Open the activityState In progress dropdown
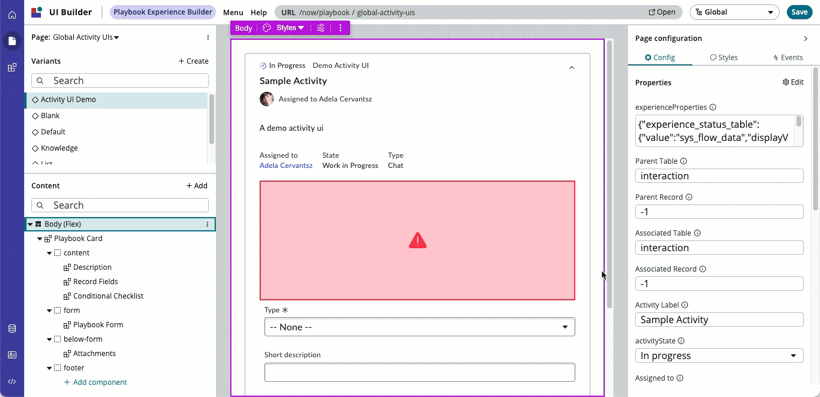820x397 pixels. (719, 356)
